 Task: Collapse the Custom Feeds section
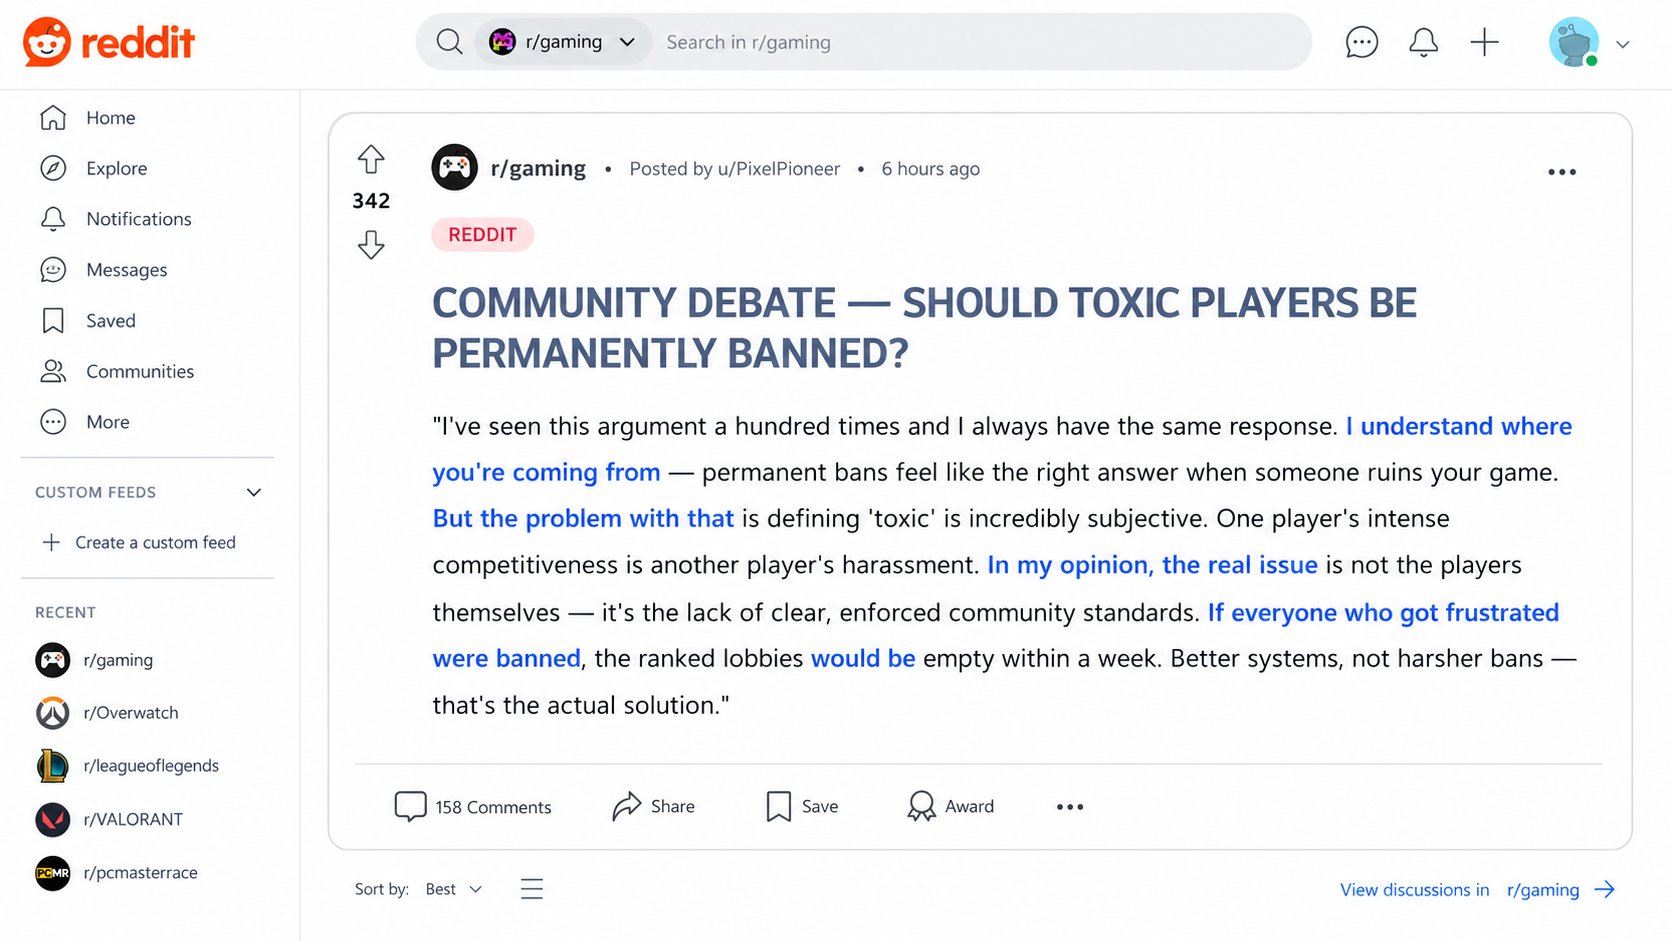point(254,492)
